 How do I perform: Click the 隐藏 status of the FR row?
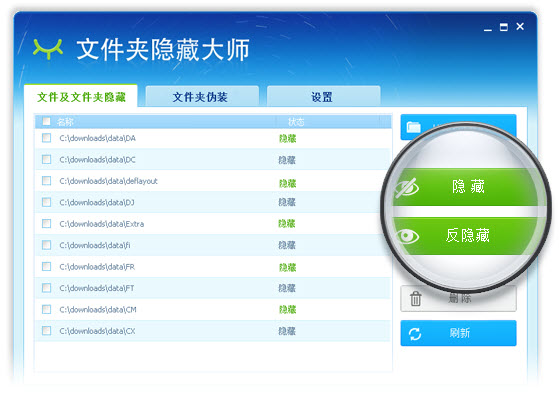coord(287,267)
